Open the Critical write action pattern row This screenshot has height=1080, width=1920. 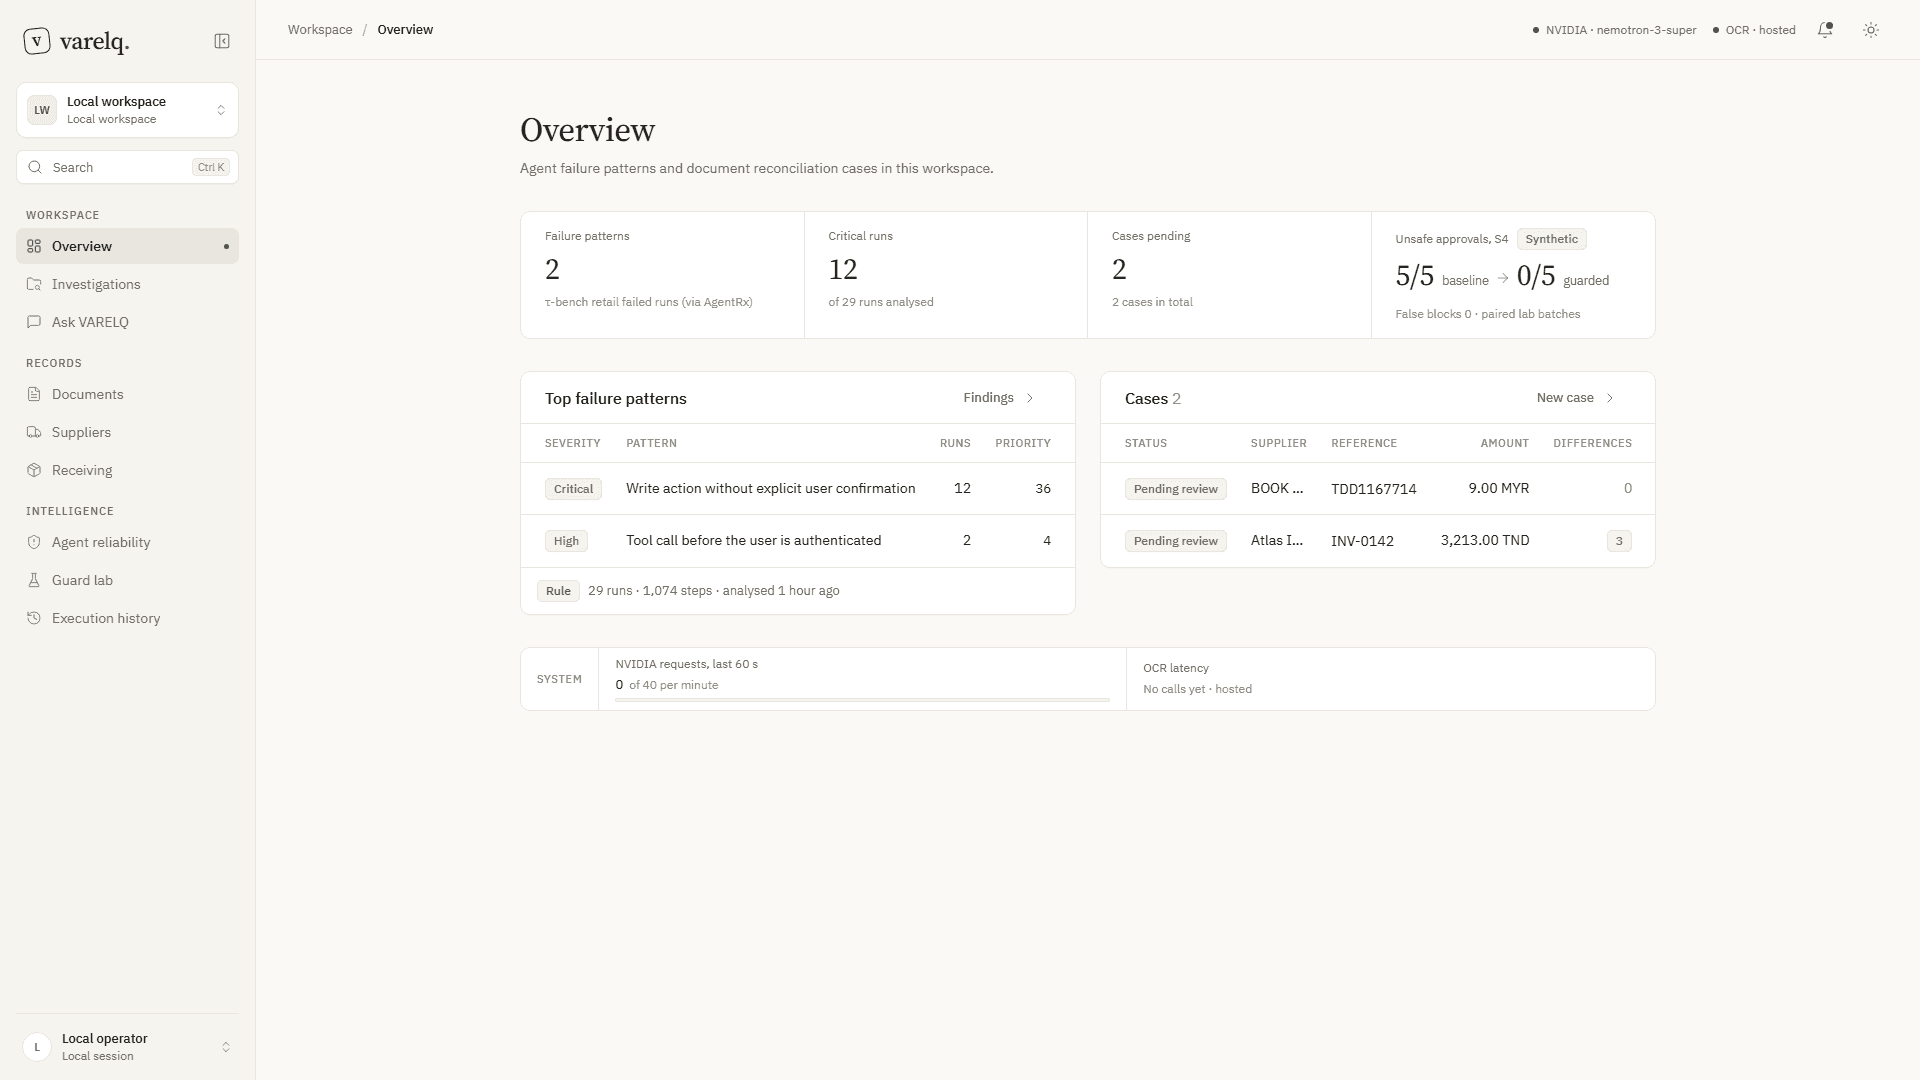[x=798, y=489]
